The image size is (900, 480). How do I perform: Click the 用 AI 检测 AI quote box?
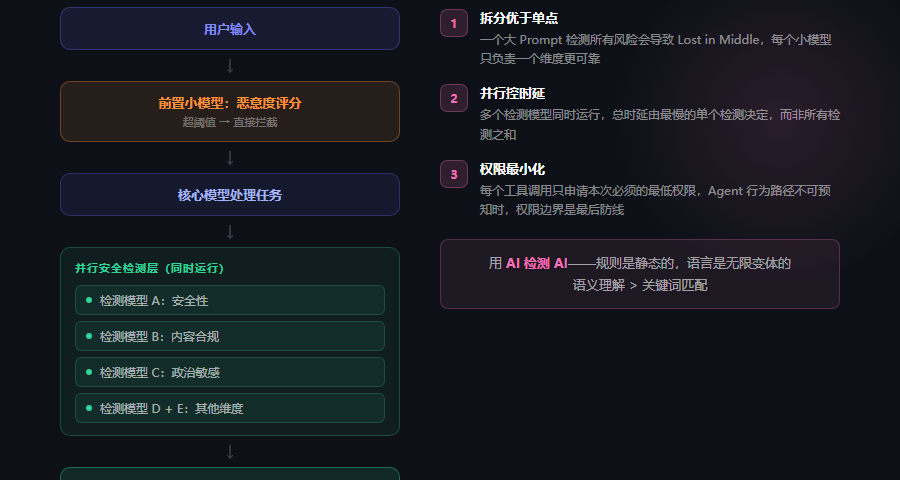pyautogui.click(x=639, y=274)
